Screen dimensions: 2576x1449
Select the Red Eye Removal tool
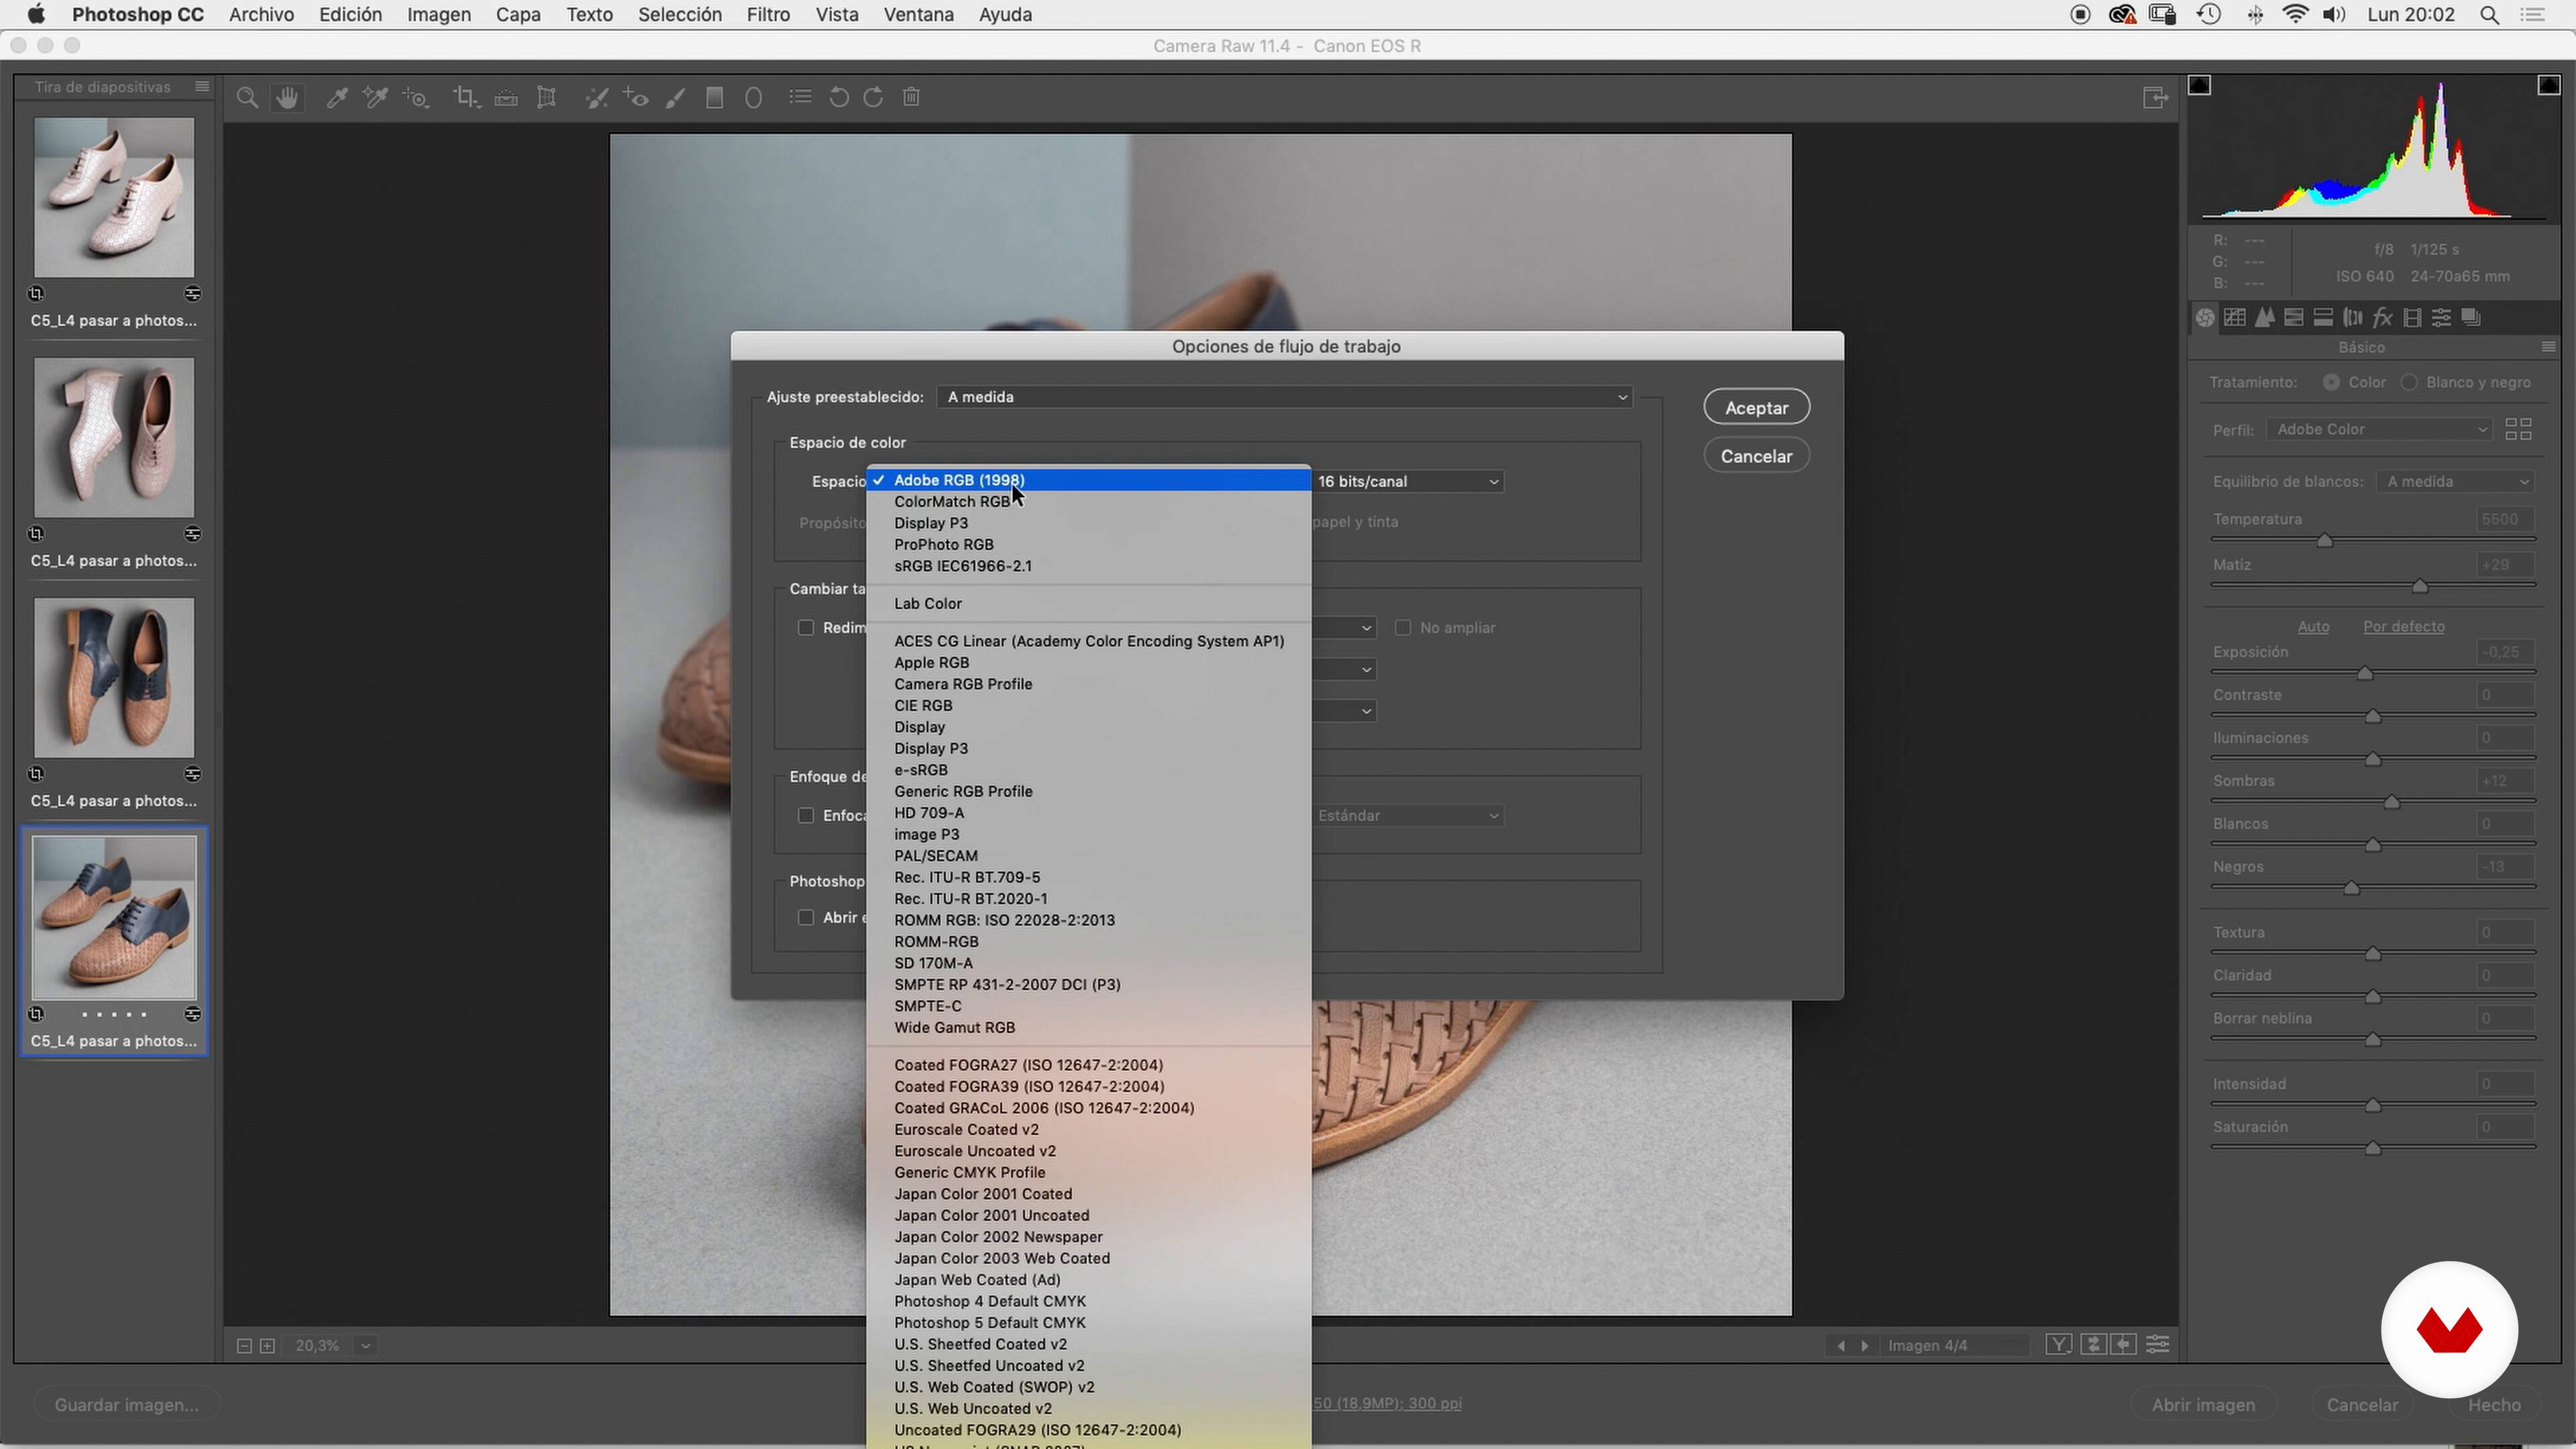point(636,97)
